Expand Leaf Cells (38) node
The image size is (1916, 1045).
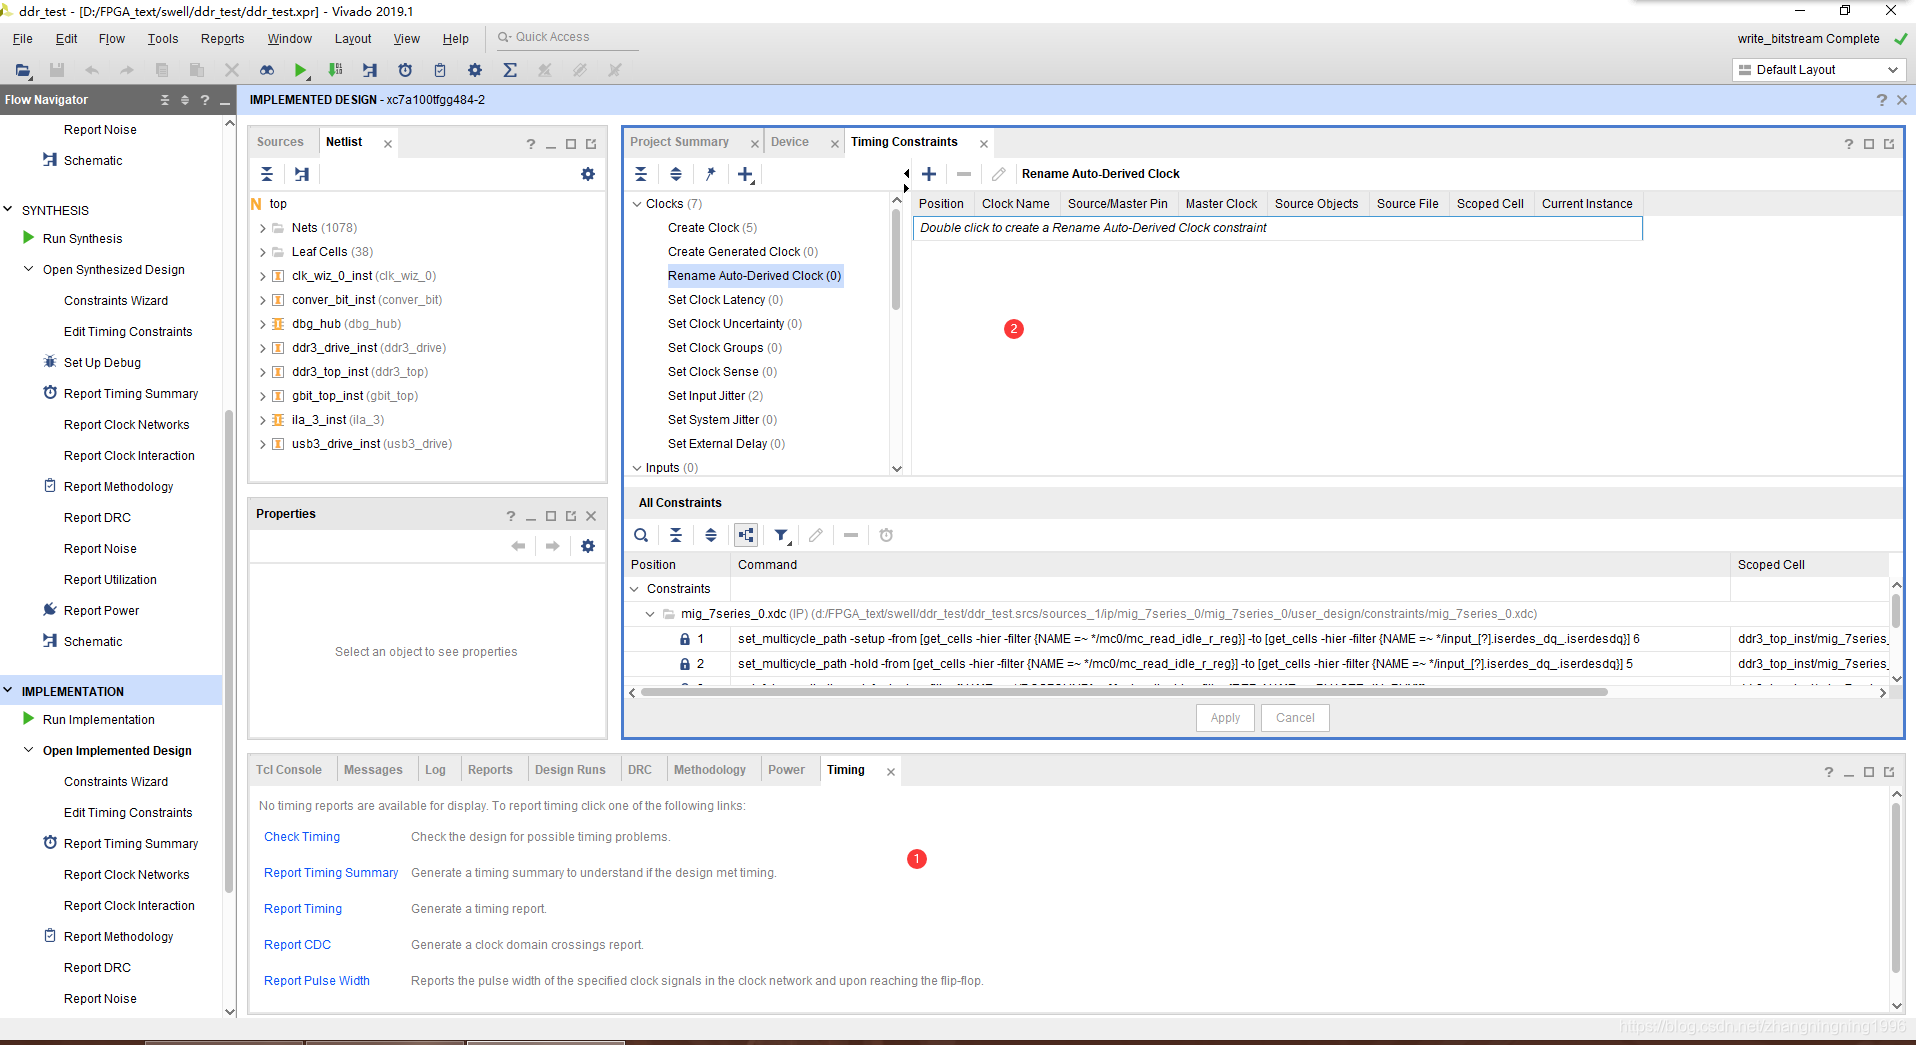pos(263,252)
